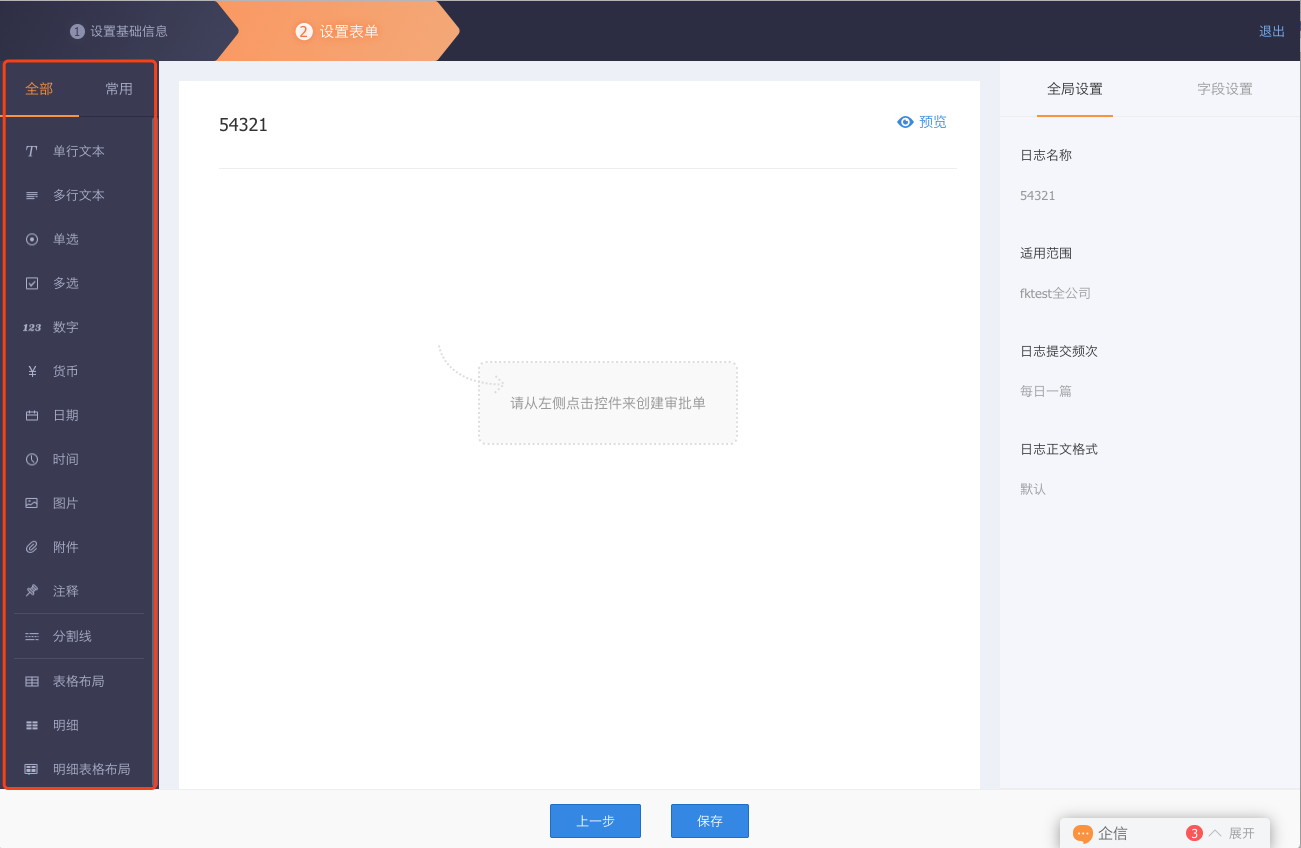Click the 分割线 divider icon
This screenshot has width=1301, height=848.
coord(32,637)
